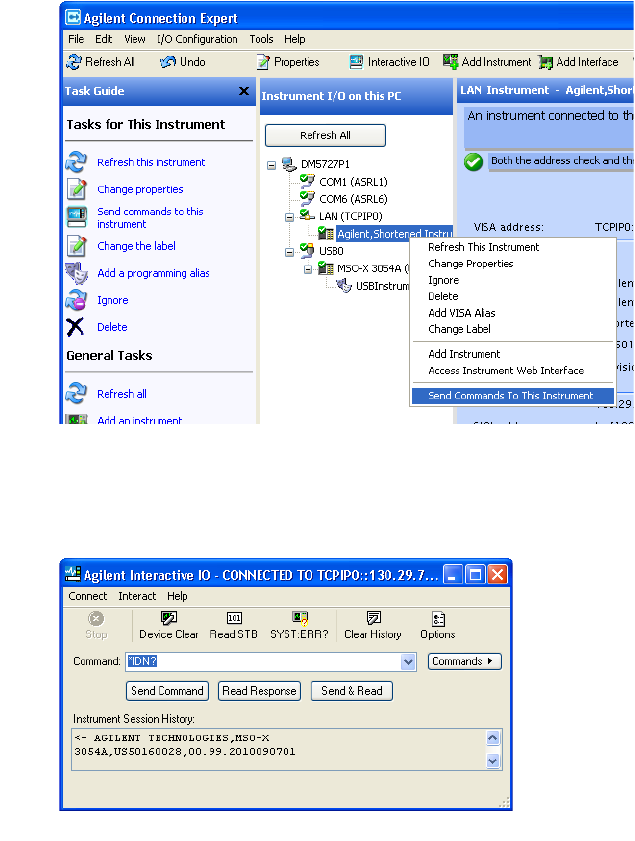Collapse the USB0 tree node
Image resolution: width=635 pixels, height=841 pixels.
tap(290, 252)
